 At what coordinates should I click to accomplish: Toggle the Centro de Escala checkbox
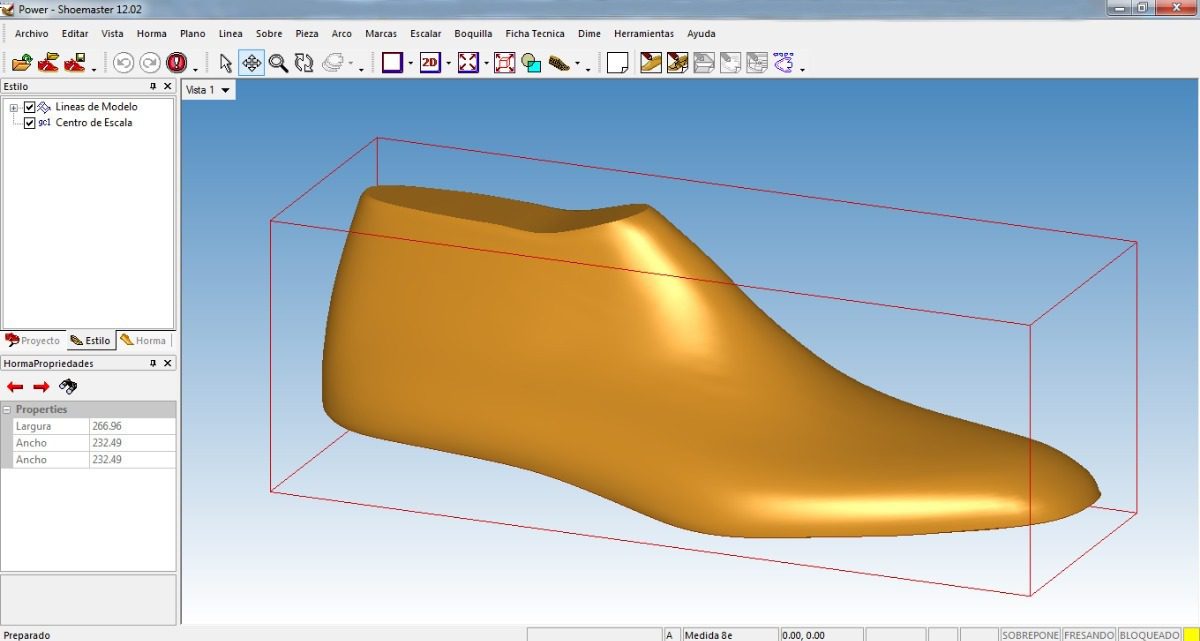pos(30,123)
